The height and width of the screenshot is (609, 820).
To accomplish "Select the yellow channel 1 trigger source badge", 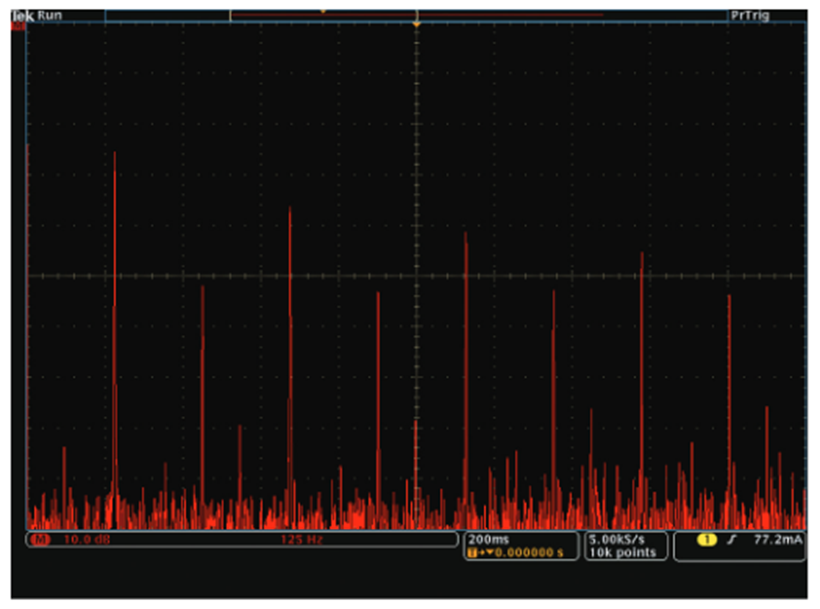I will (x=707, y=541).
